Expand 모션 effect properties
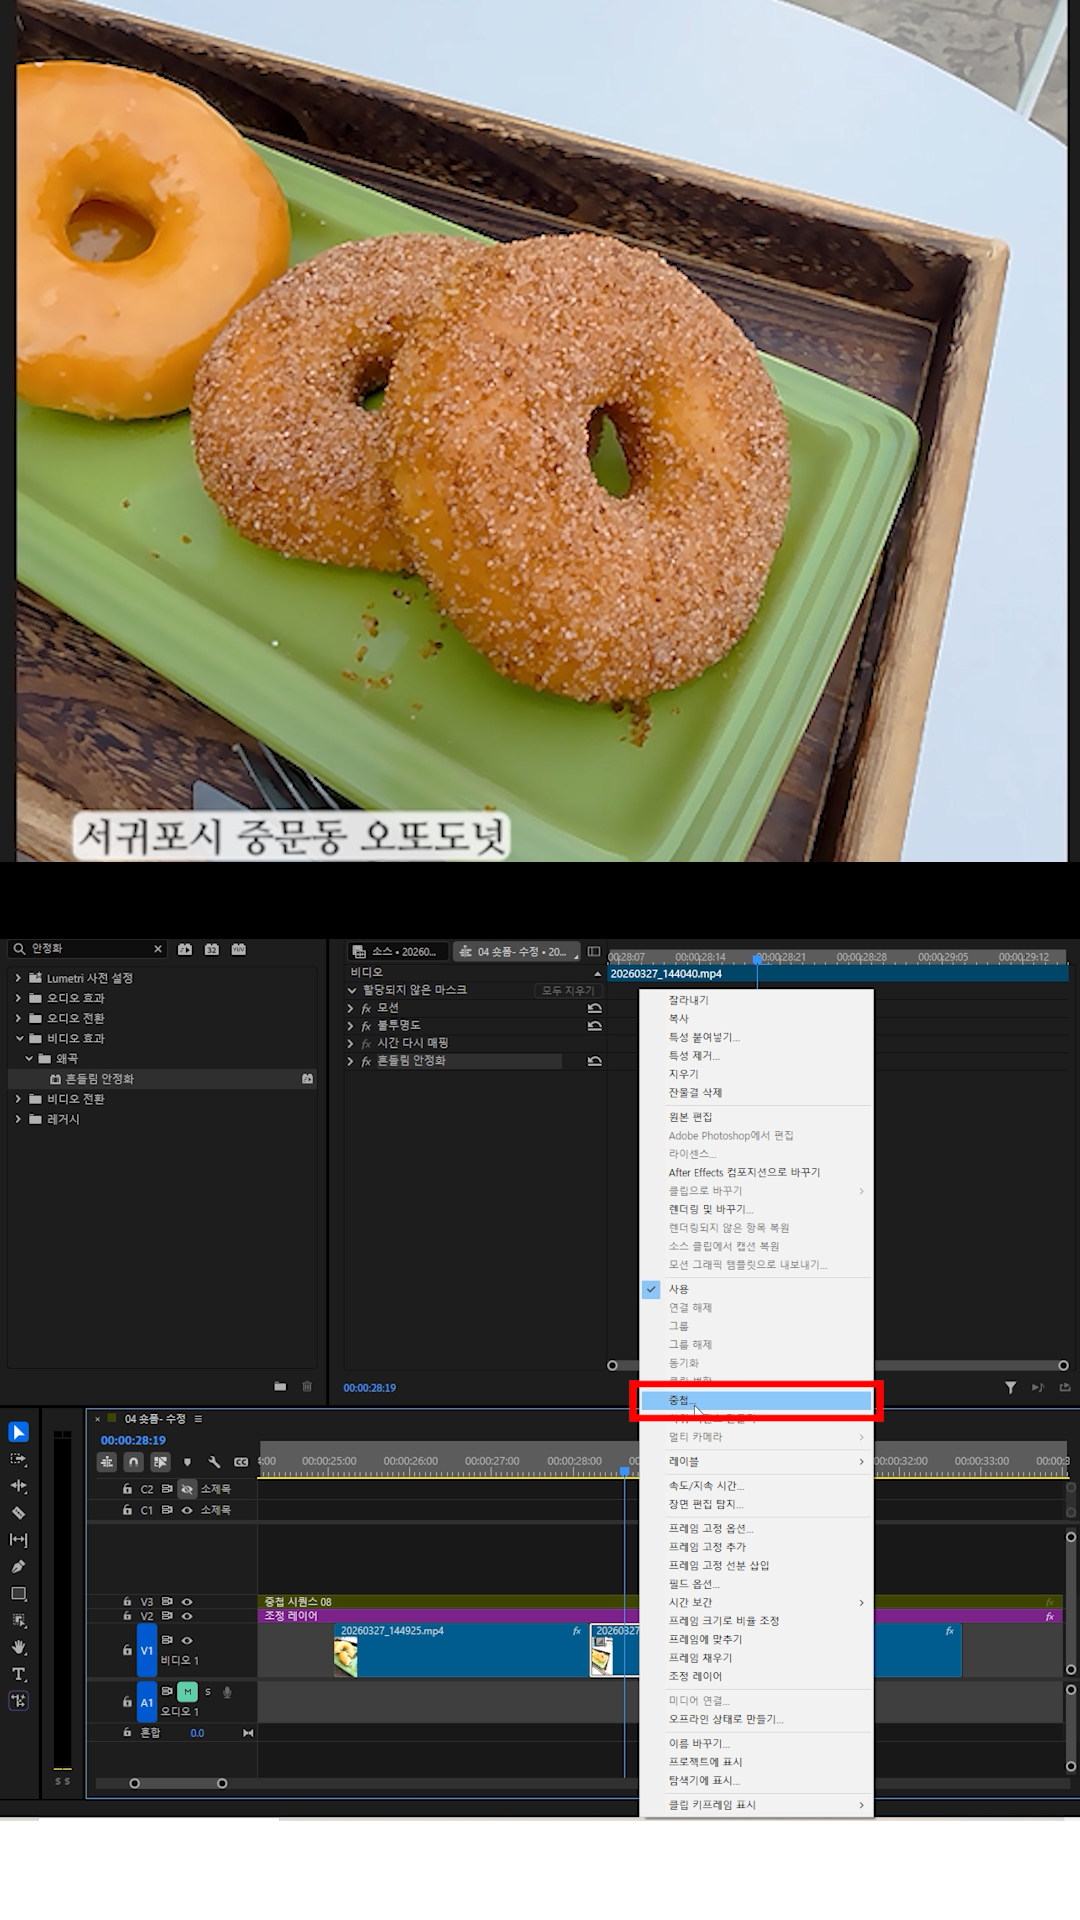 coord(350,1008)
